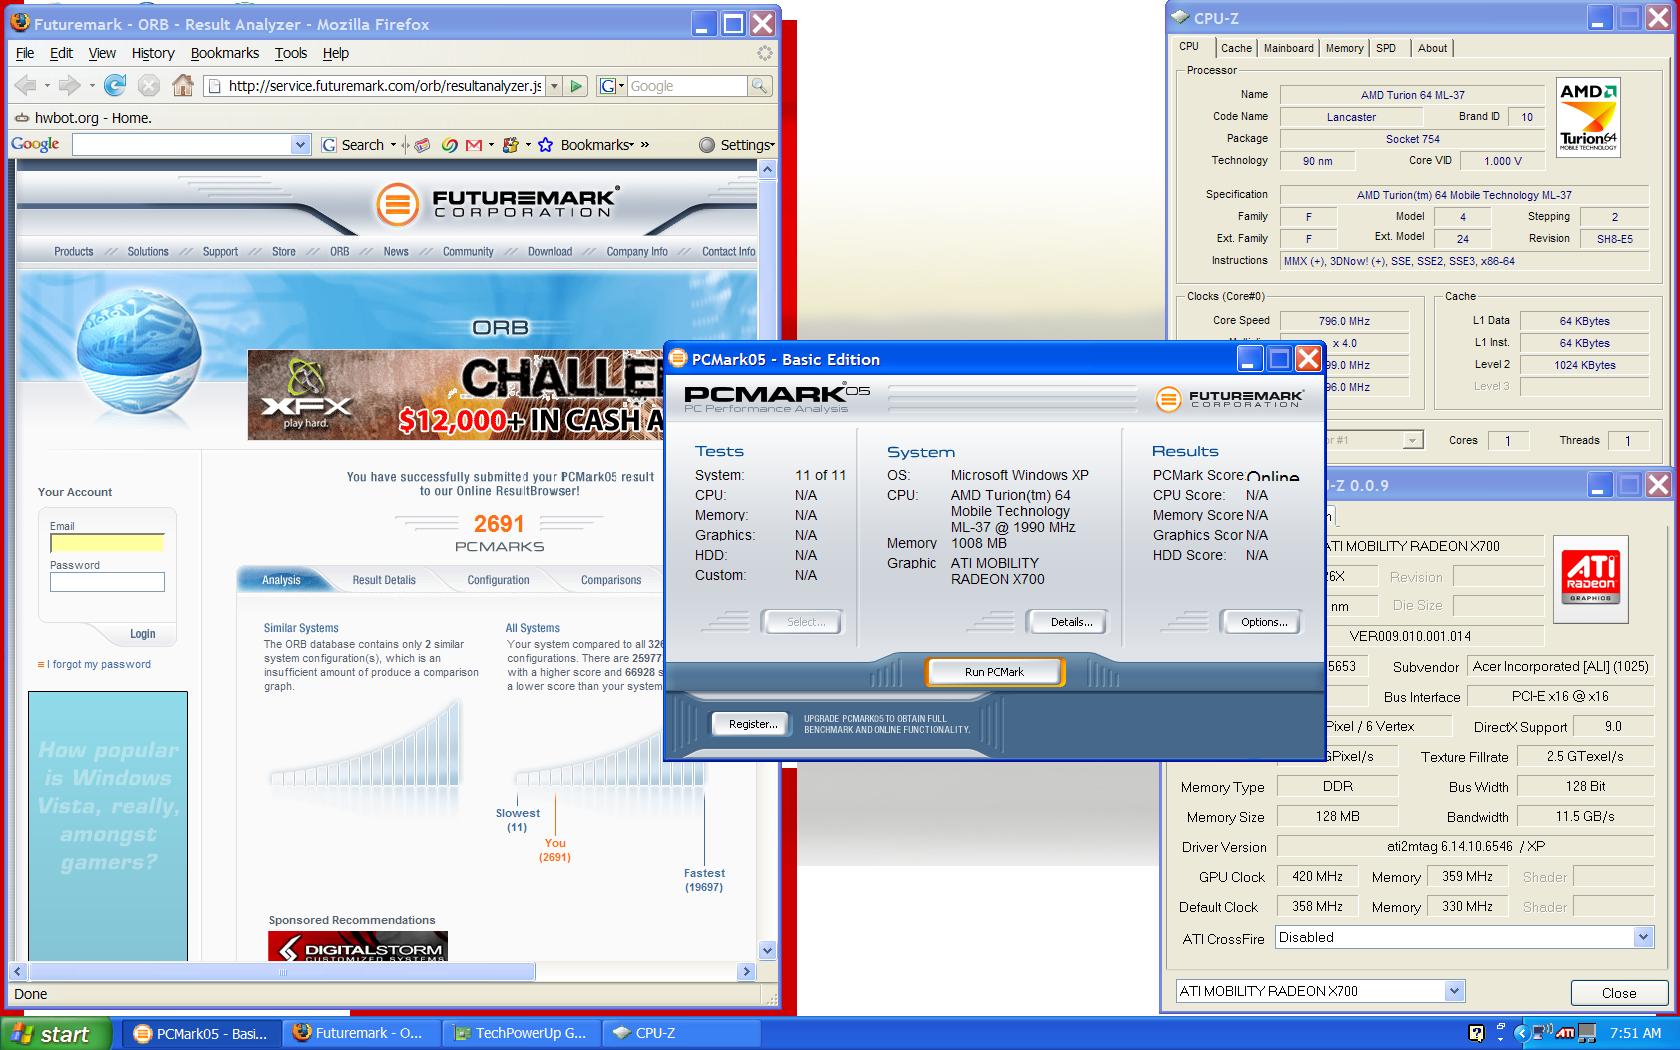Screen dimensions: 1680x1050
Task: Click the ATI tray icon
Action: pos(1565,1034)
